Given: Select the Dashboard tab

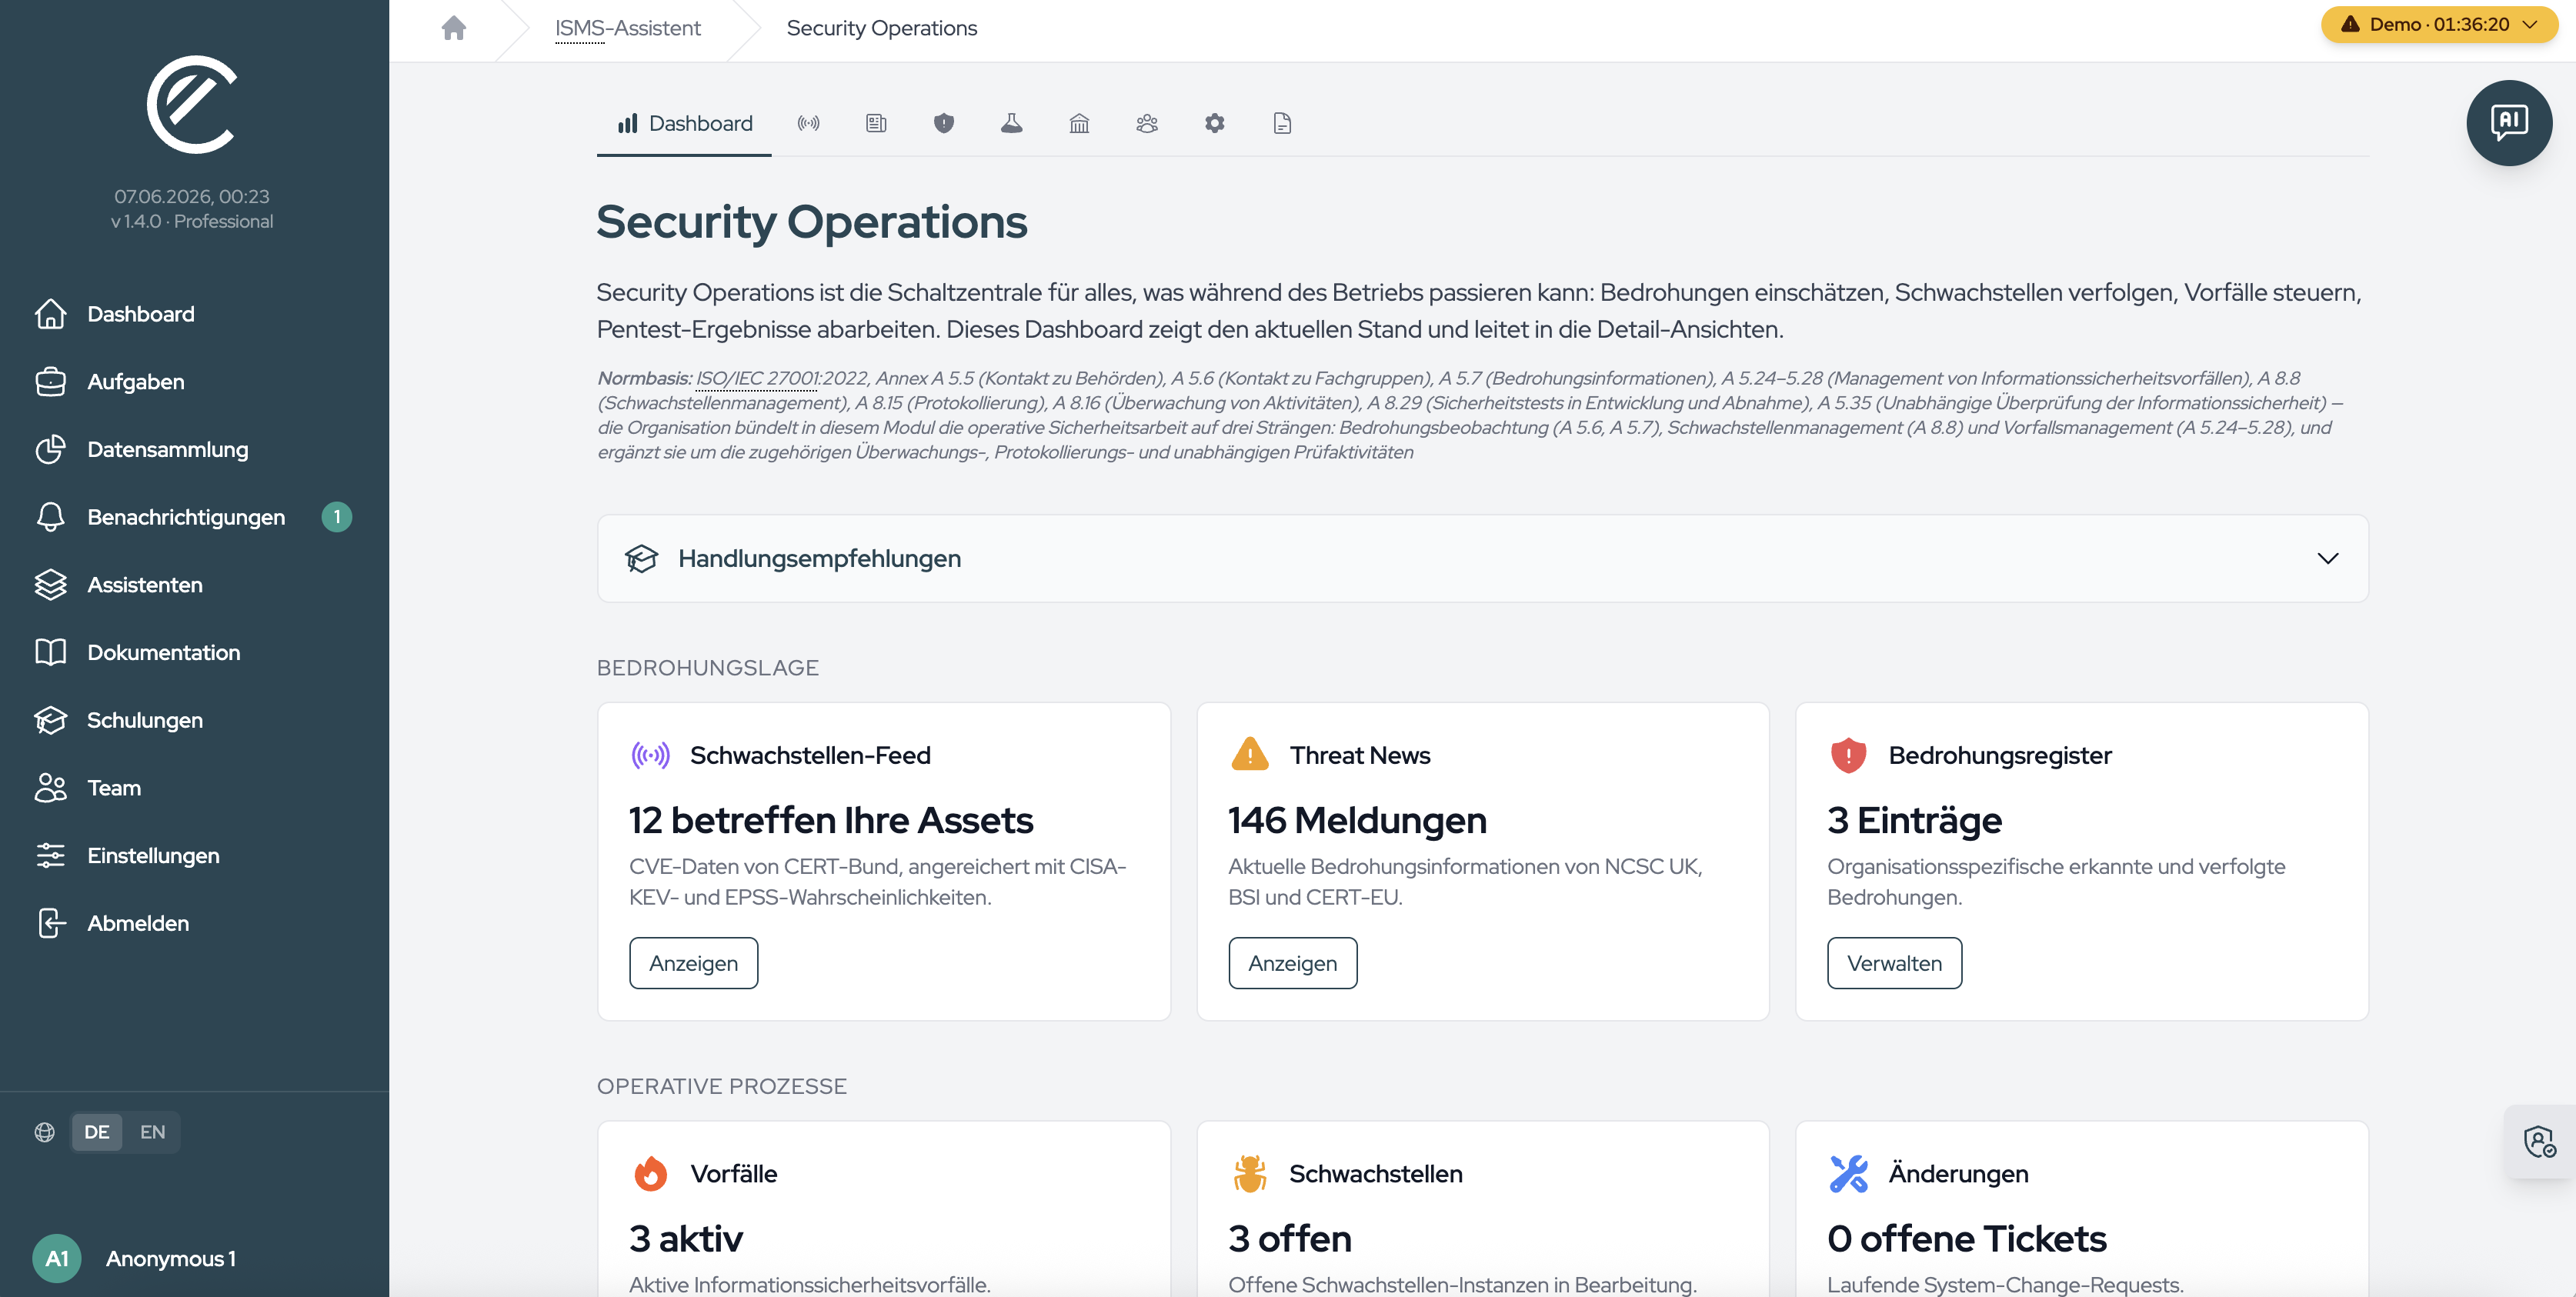Looking at the screenshot, I should (x=684, y=123).
